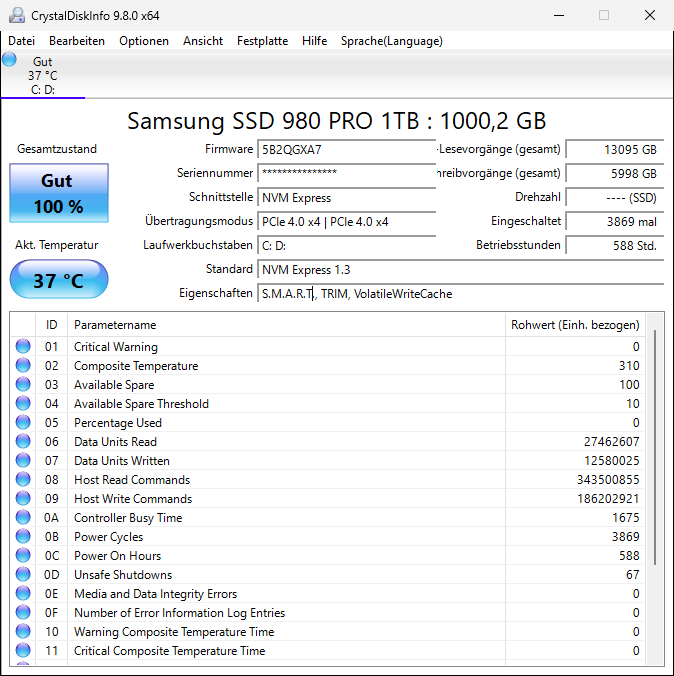Click the Host Write Commands value 186202921

click(x=608, y=499)
